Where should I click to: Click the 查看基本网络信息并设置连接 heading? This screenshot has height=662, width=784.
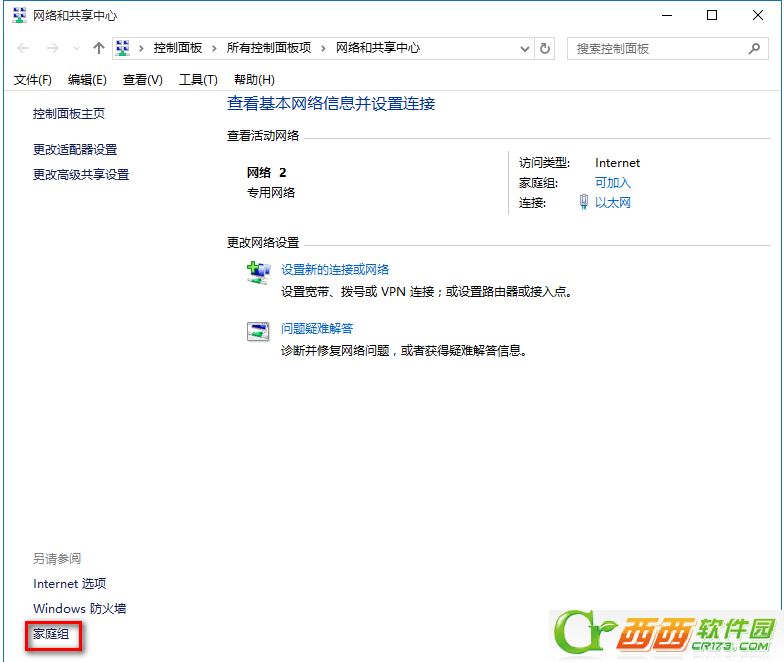click(x=331, y=104)
